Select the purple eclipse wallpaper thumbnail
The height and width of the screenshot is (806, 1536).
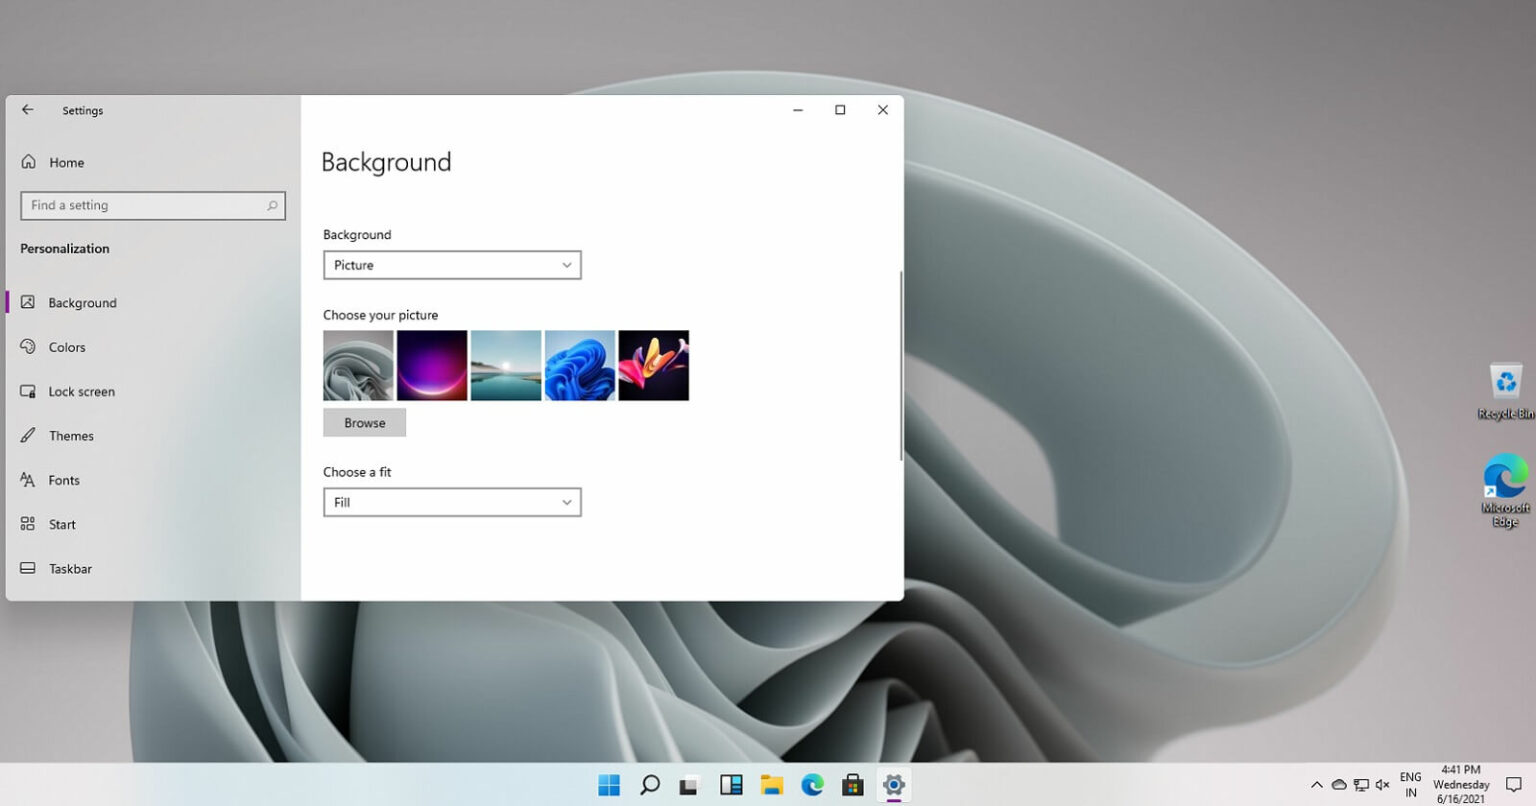tap(432, 365)
